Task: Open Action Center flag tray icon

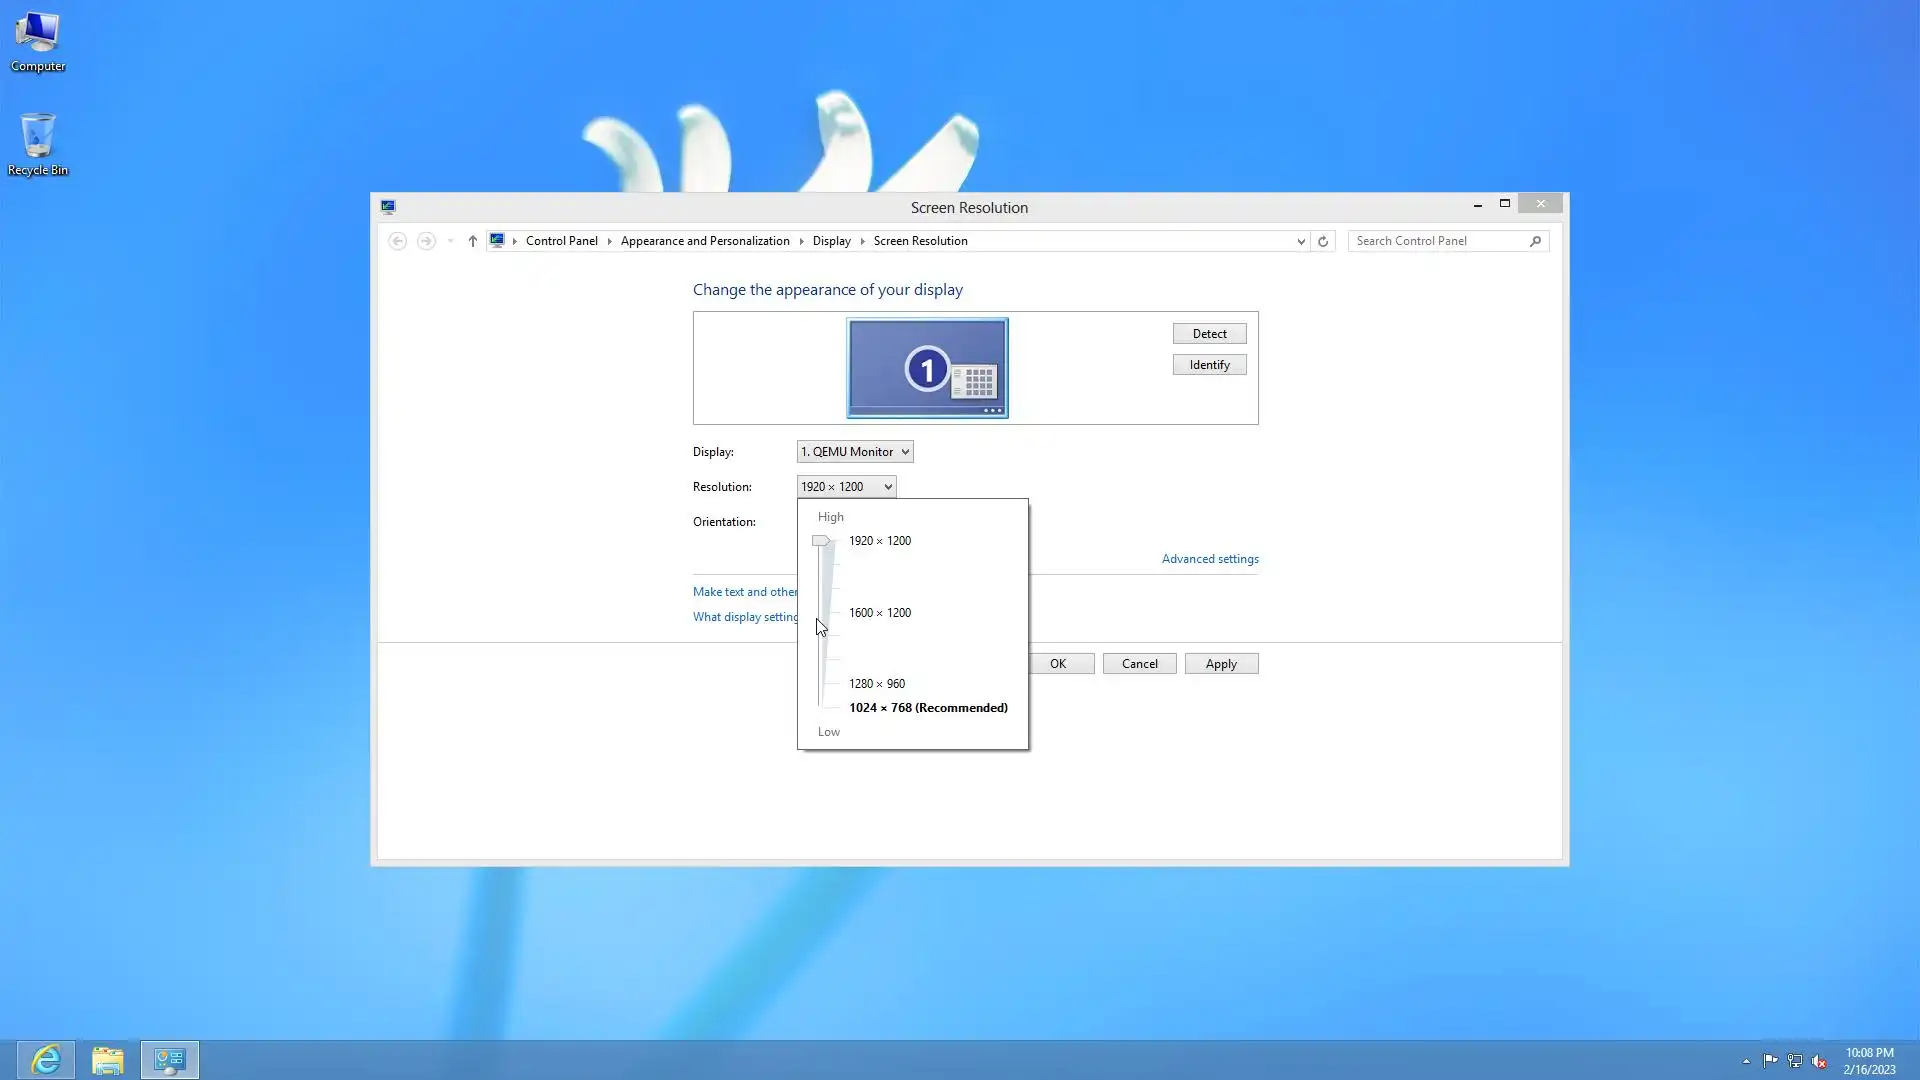Action: coord(1770,1061)
